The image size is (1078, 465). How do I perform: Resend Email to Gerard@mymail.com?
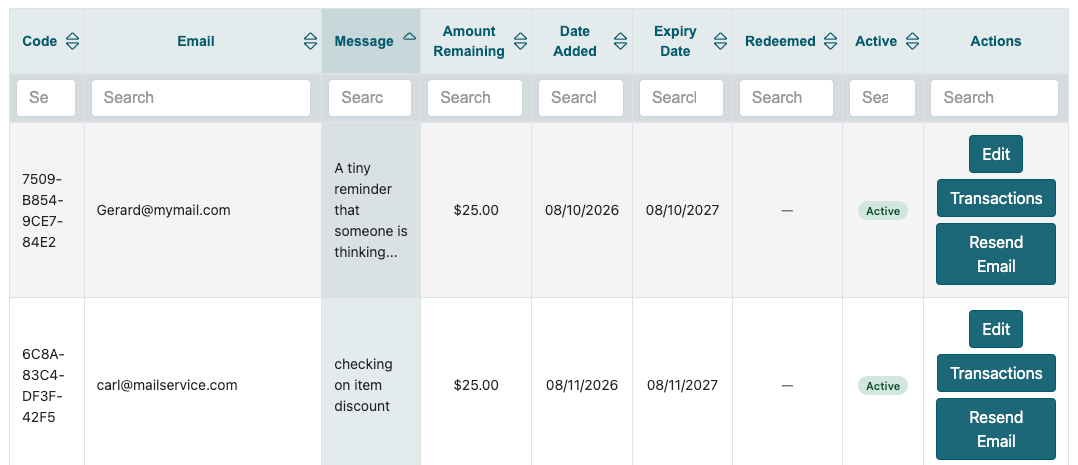pos(996,254)
